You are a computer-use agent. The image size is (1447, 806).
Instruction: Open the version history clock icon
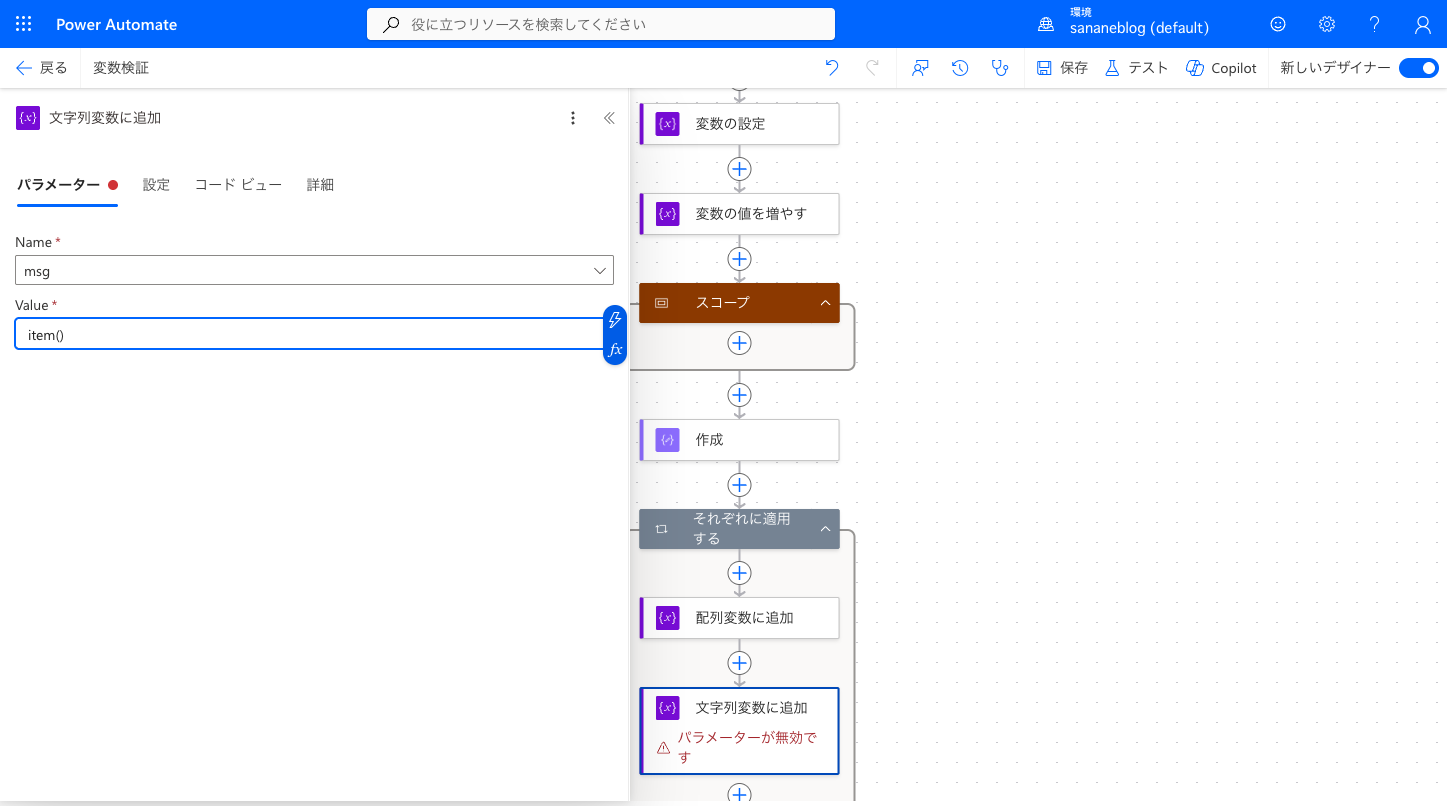point(960,68)
